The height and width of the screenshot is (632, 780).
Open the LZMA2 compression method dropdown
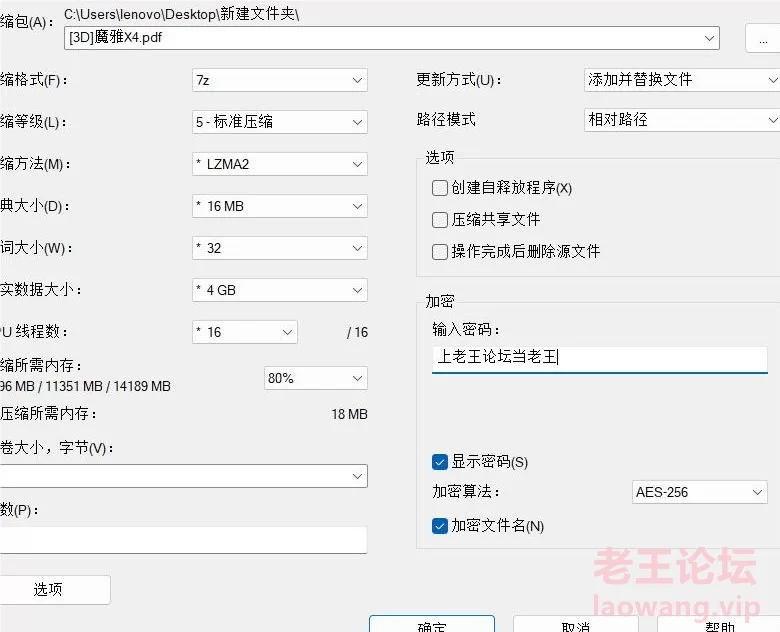click(280, 164)
